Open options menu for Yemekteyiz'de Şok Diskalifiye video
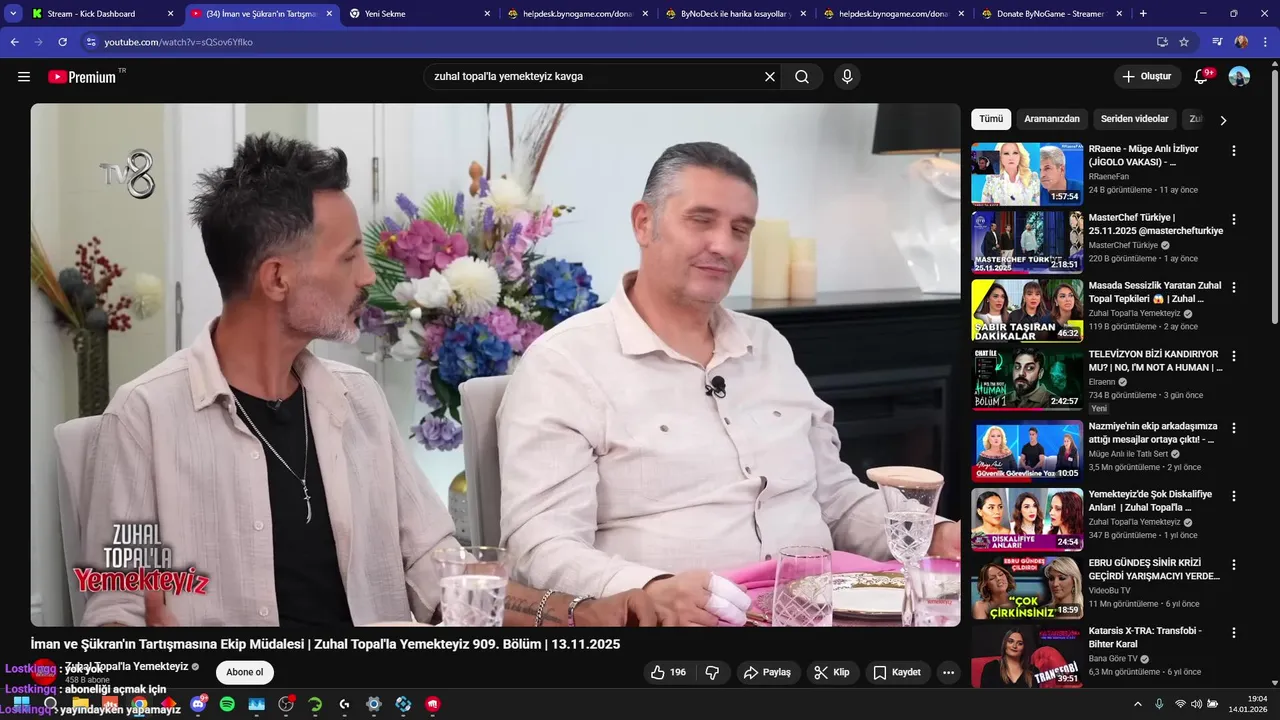Image resolution: width=1280 pixels, height=720 pixels. 1234,496
